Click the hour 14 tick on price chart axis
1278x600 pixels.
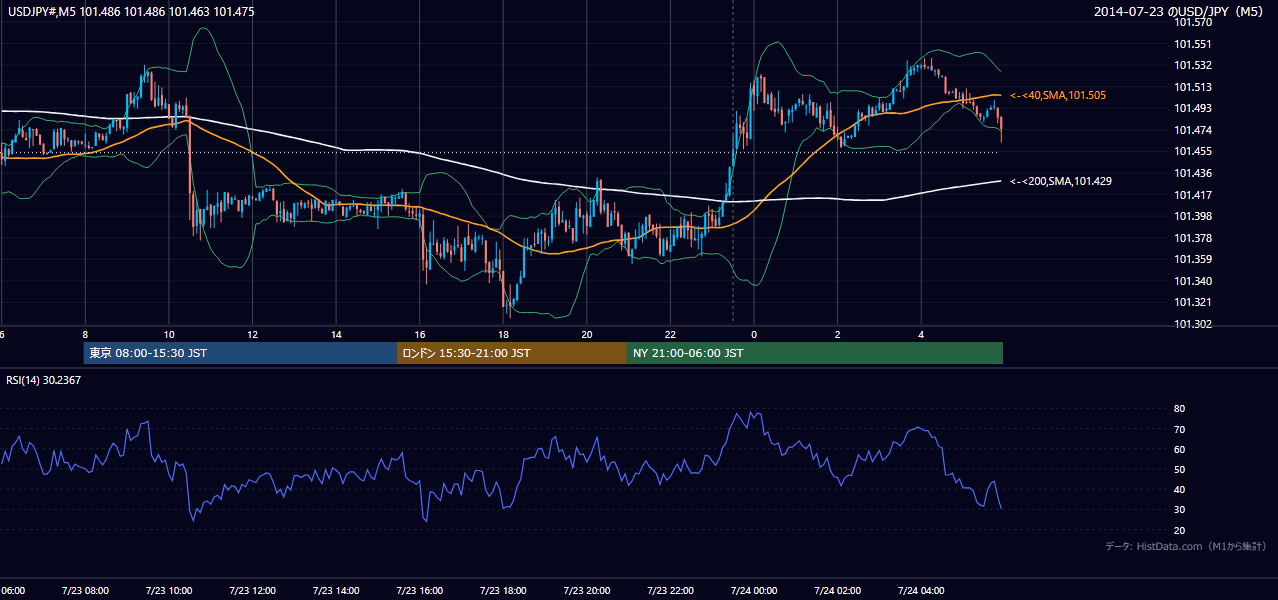[336, 335]
